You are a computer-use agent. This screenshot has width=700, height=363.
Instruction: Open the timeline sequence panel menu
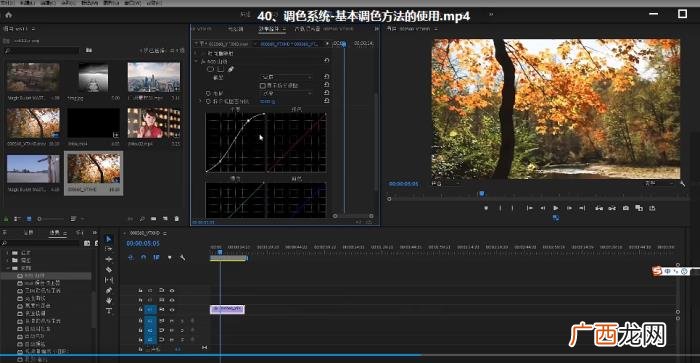(165, 233)
